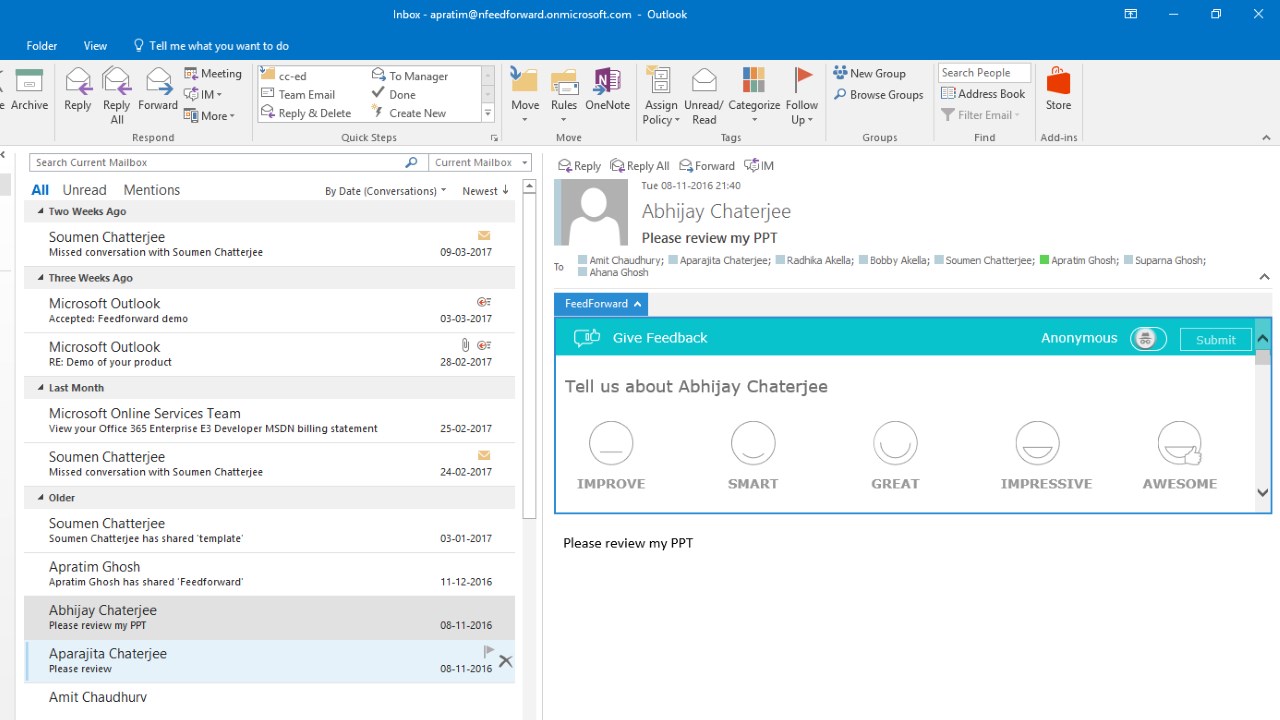Open Microsoft Online Services Team message
The image size is (1280, 720).
(x=270, y=420)
